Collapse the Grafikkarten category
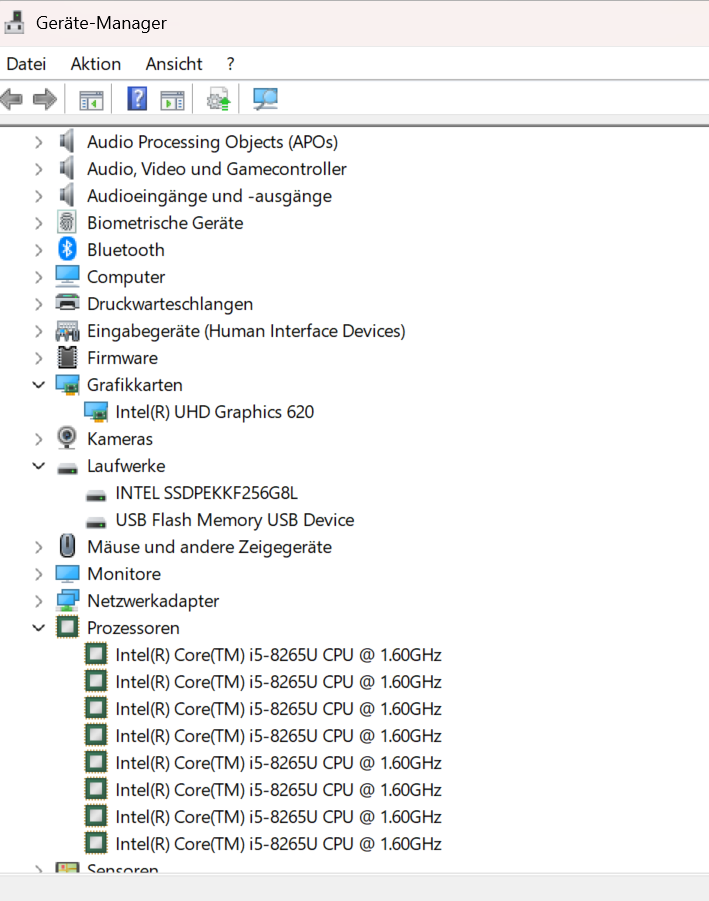Screen dimensions: 709x901 pos(38,385)
